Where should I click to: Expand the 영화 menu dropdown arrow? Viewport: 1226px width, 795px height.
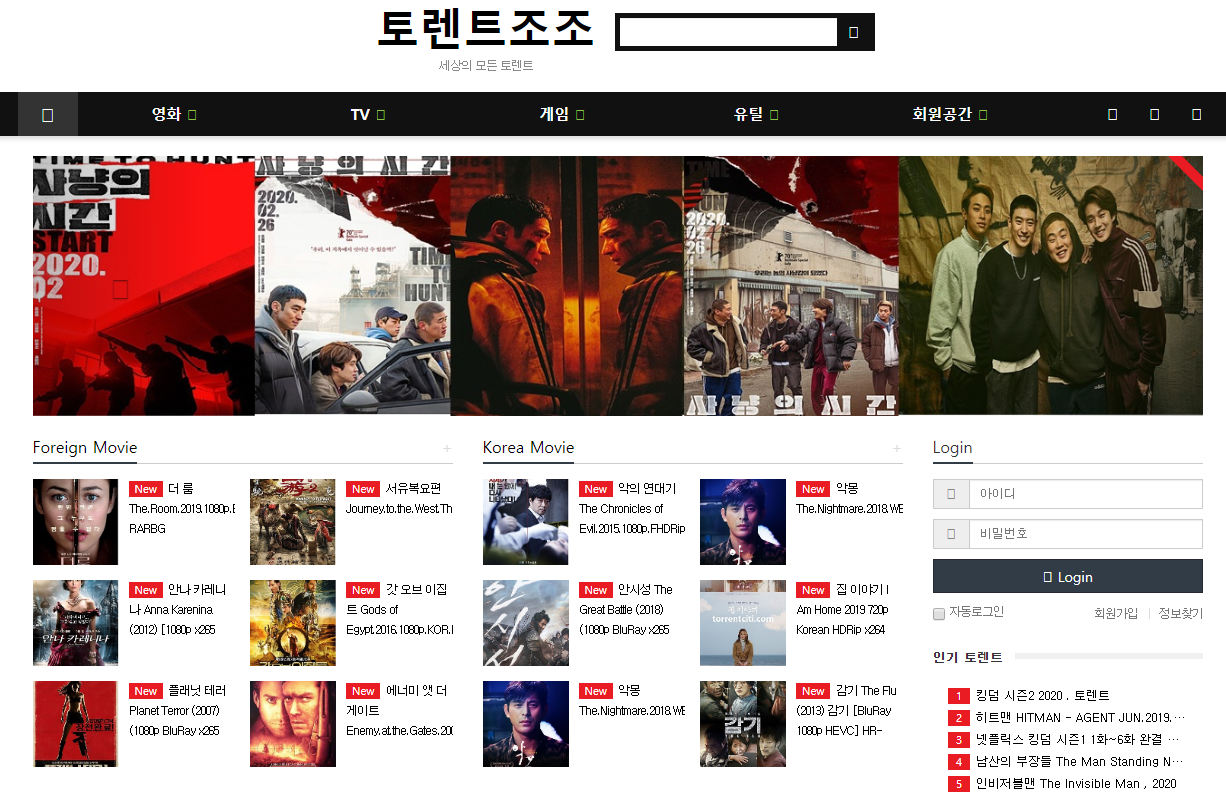click(x=192, y=115)
